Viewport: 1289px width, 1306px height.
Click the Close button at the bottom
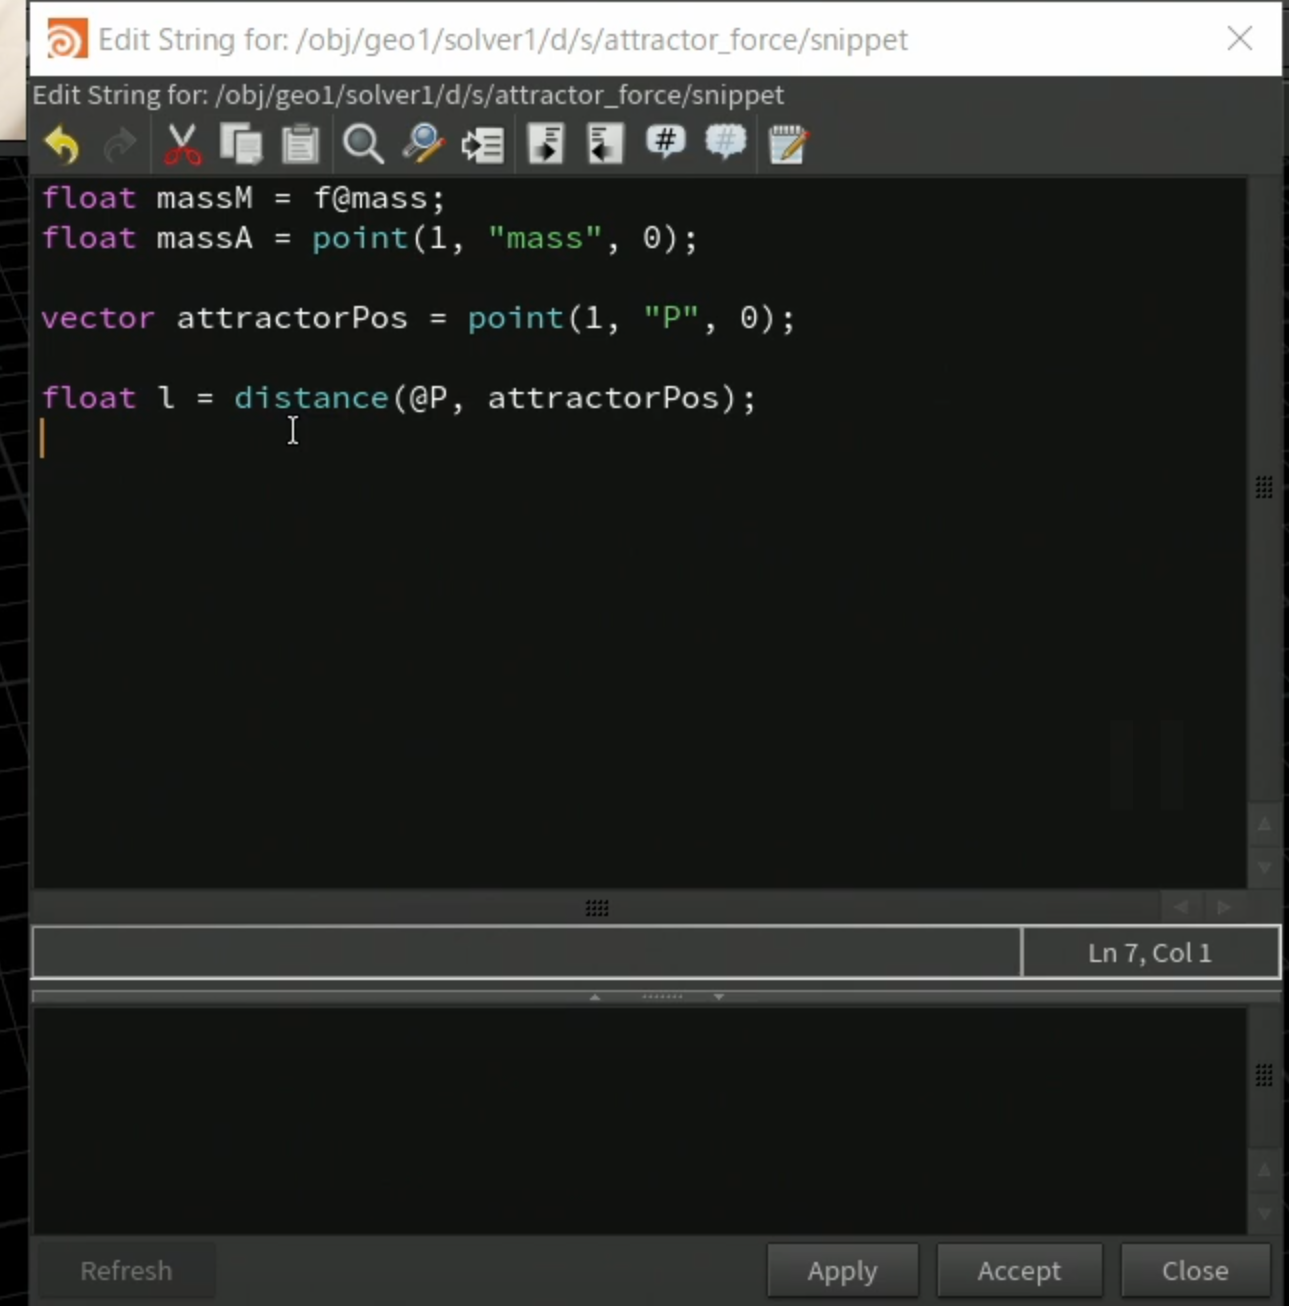click(1195, 1270)
